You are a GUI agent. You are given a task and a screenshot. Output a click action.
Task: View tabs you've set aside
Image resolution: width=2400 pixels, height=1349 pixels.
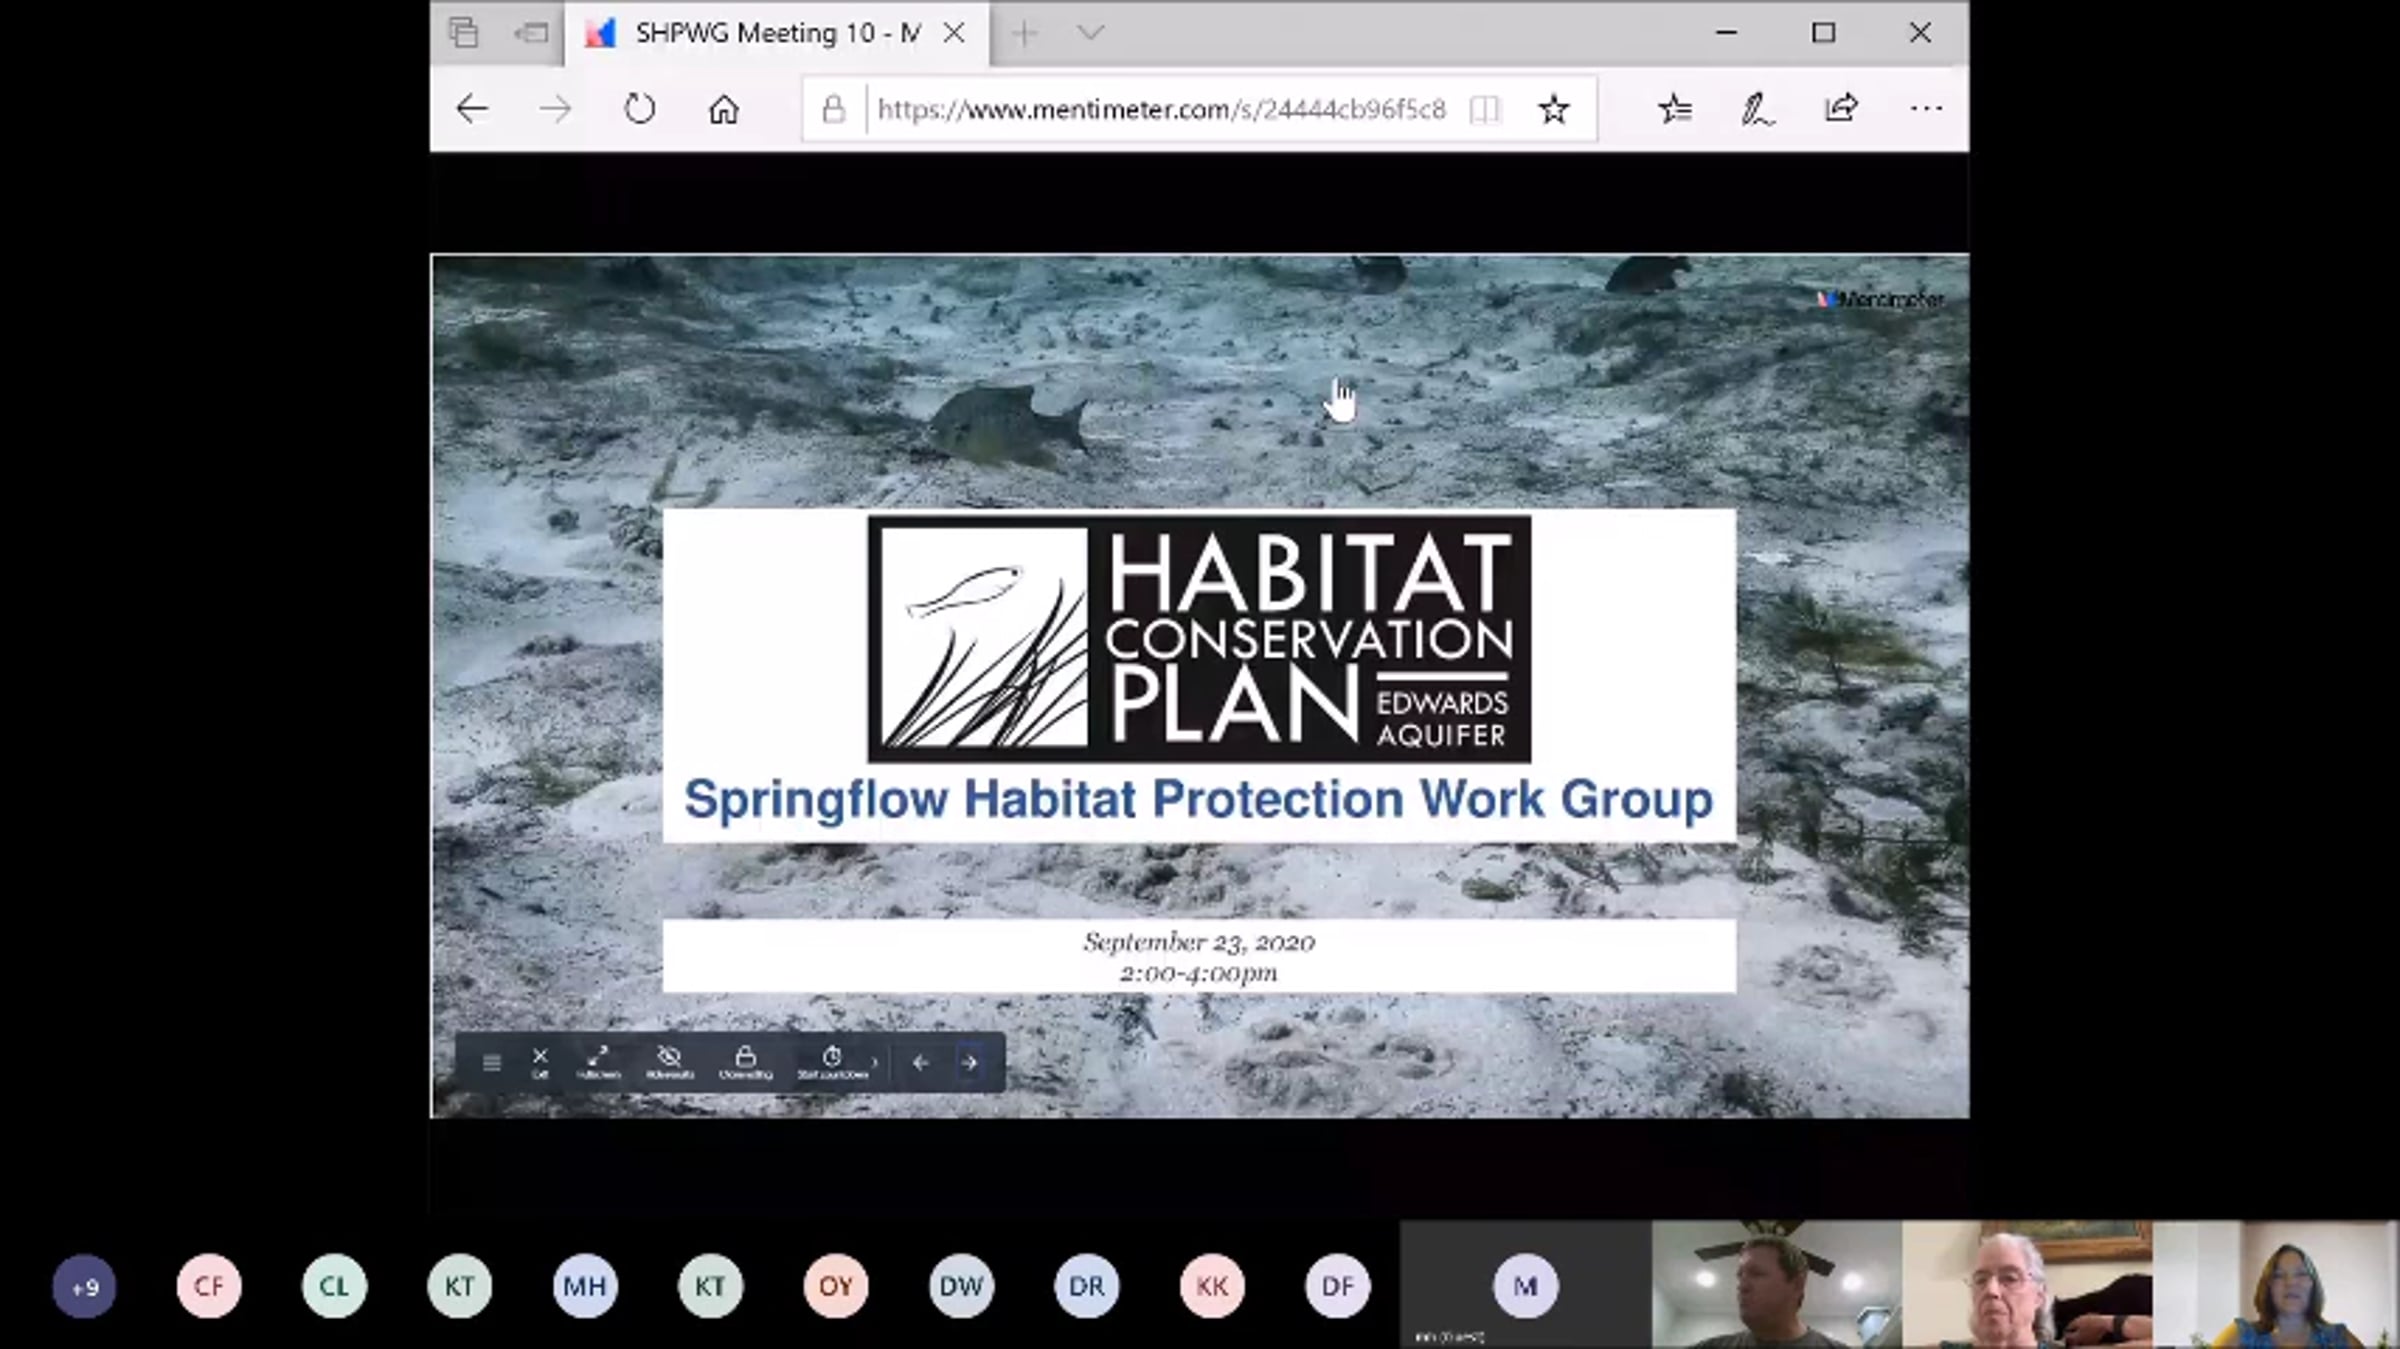(463, 34)
